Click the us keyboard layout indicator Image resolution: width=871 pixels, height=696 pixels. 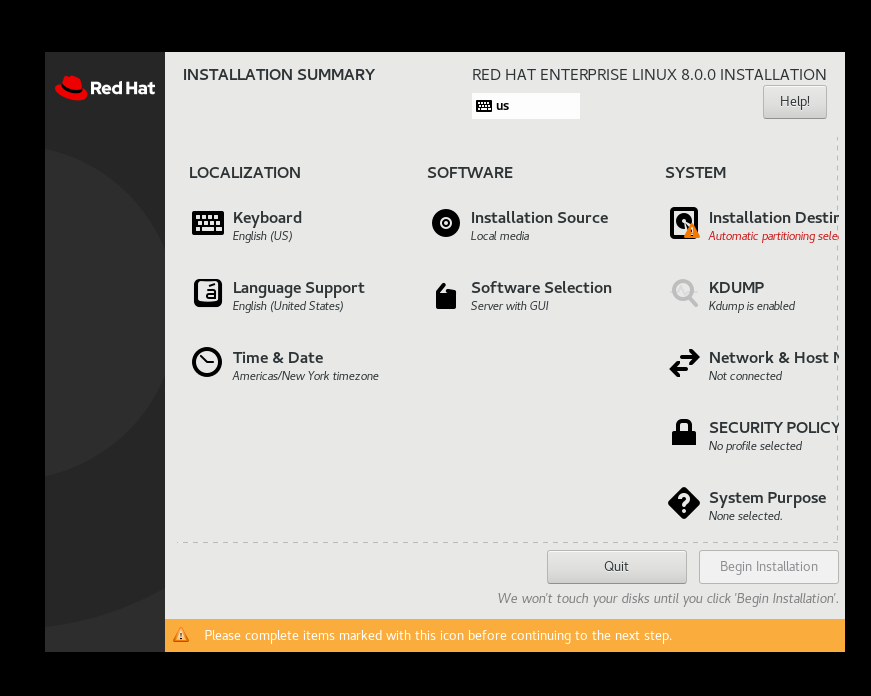[x=525, y=106]
